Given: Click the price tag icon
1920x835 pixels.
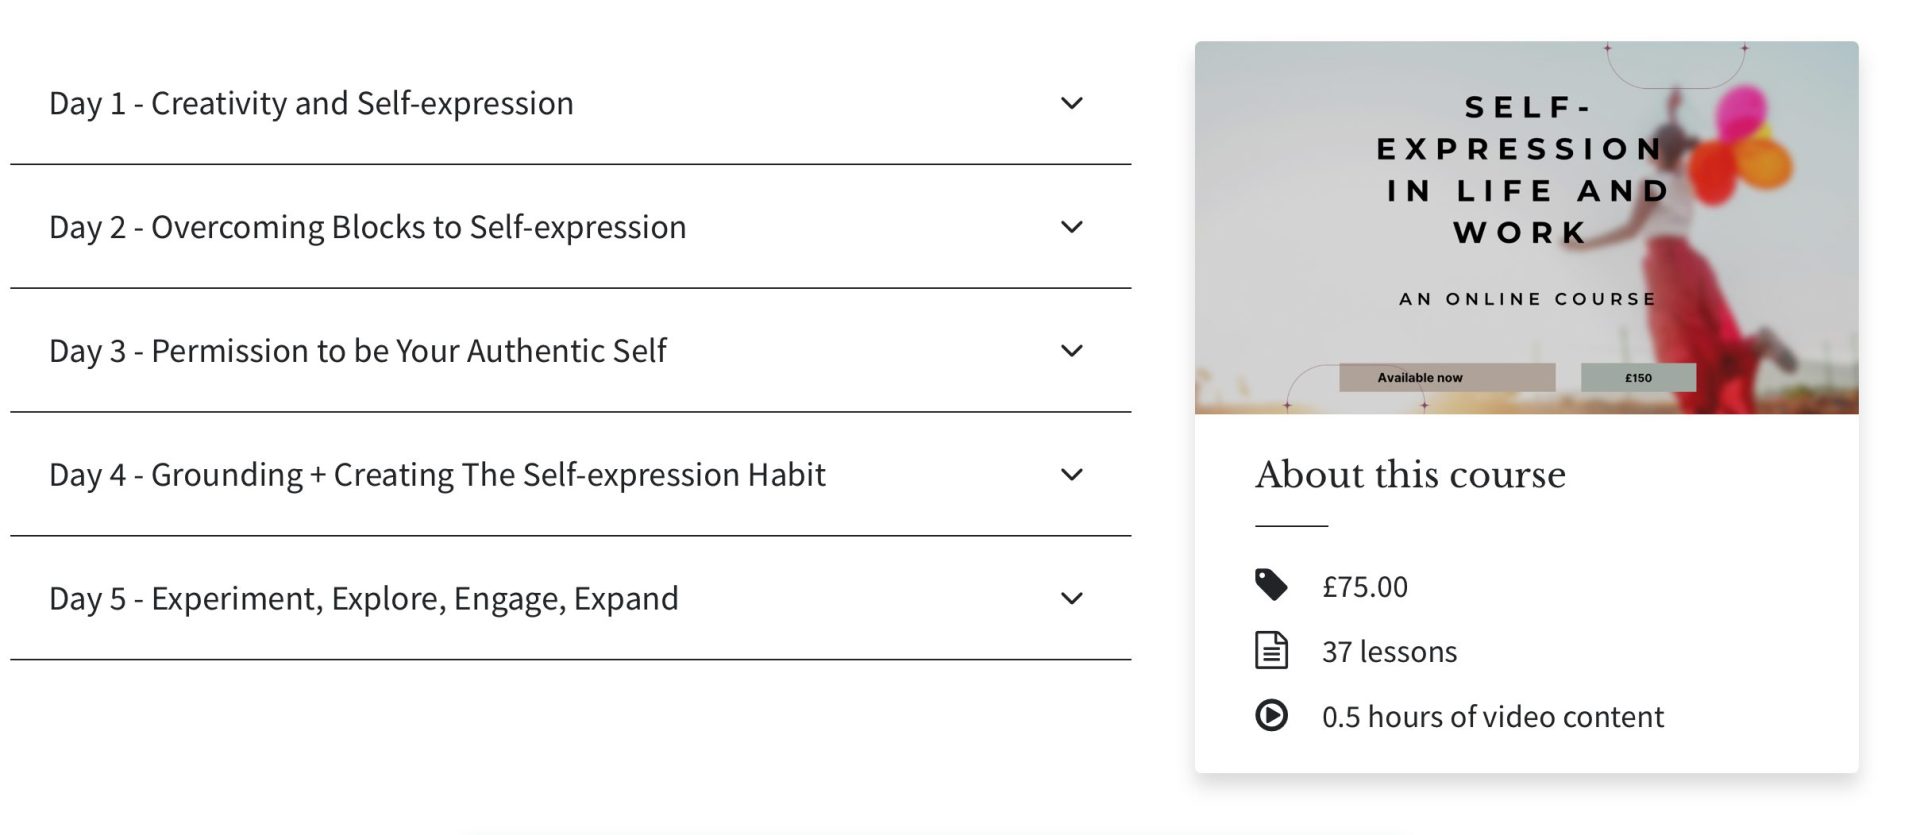Looking at the screenshot, I should click(1271, 584).
